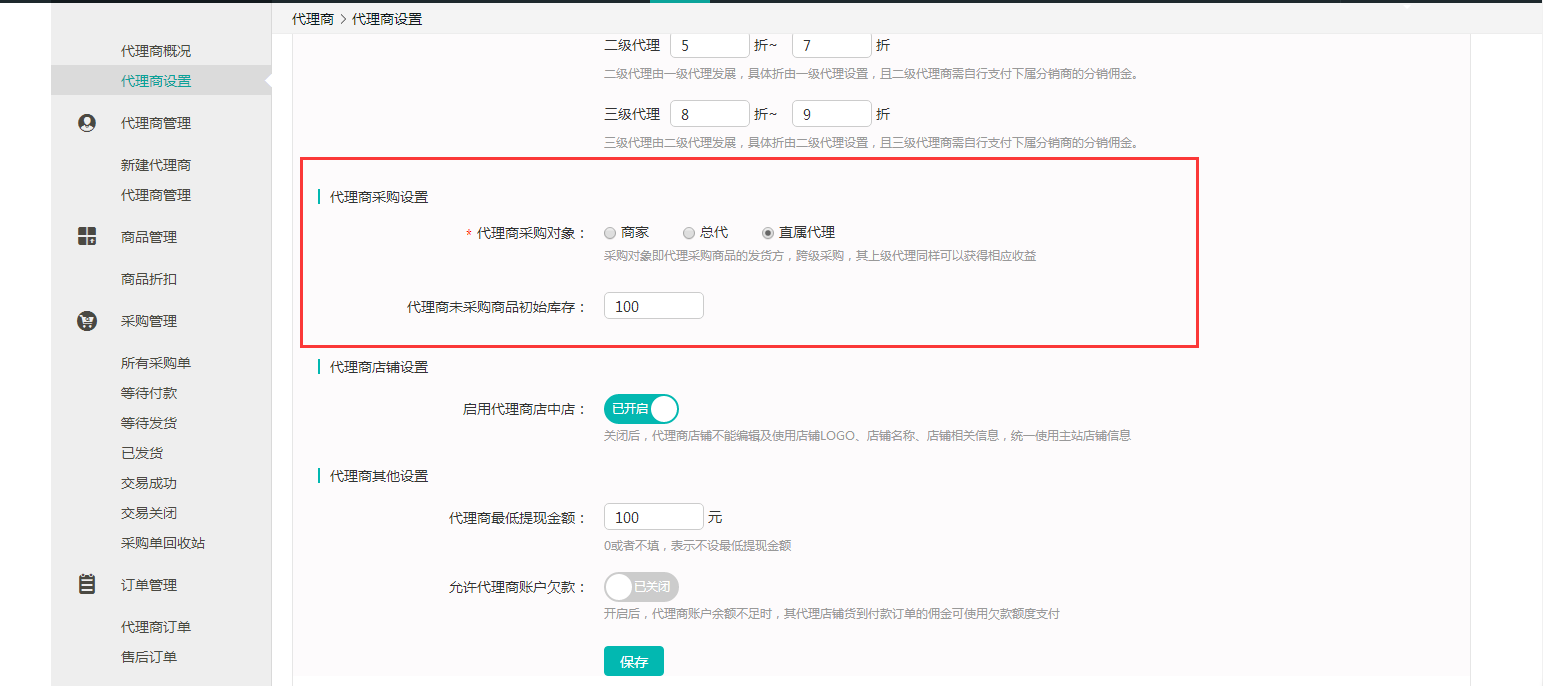Viewport: 1543px width, 686px height.
Task: Turn off the 启用代理商店中店 switch
Action: 641,409
